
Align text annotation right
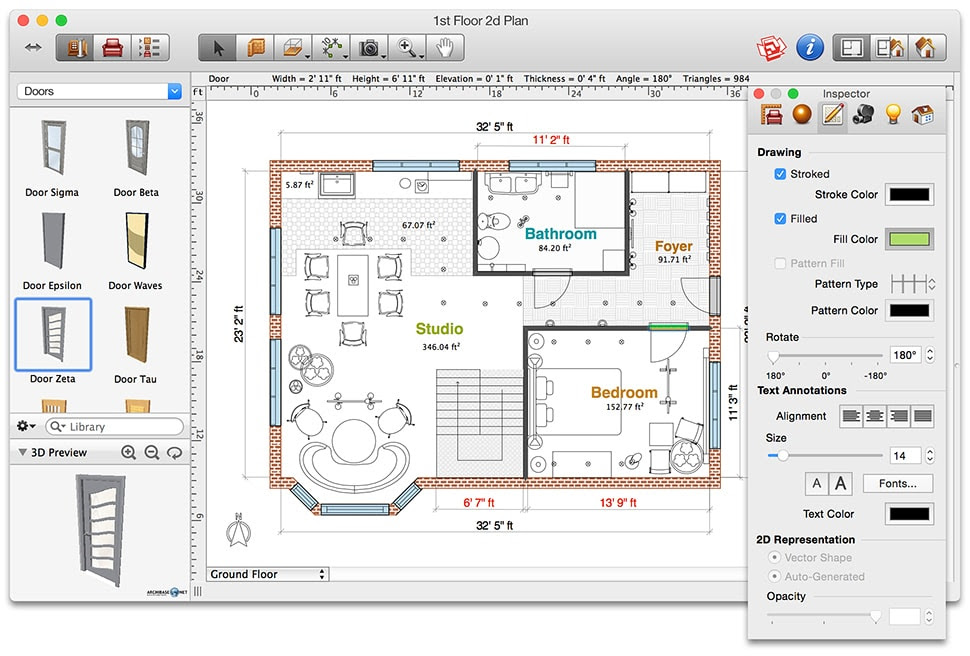pos(898,416)
